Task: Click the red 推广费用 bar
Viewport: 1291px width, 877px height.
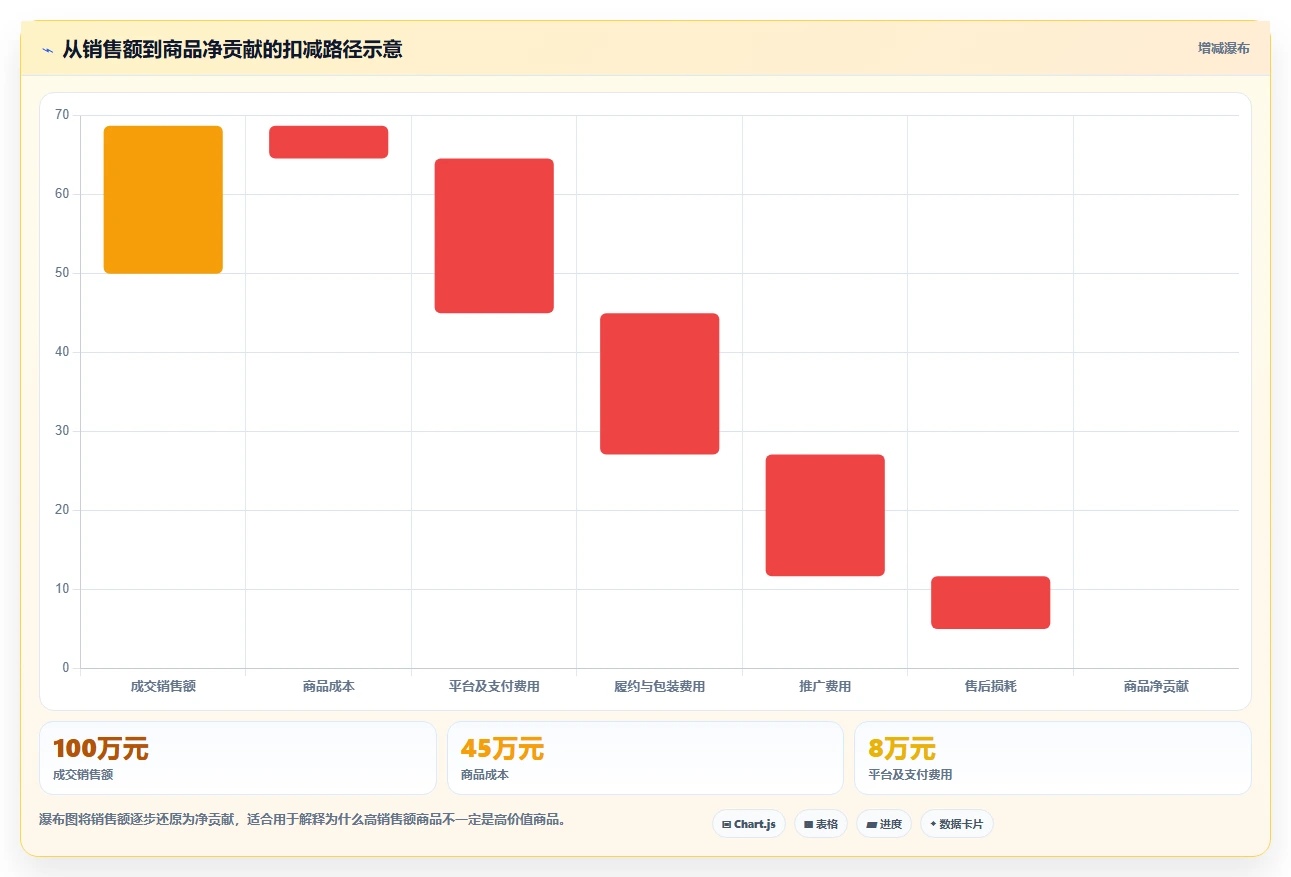Action: tap(825, 516)
